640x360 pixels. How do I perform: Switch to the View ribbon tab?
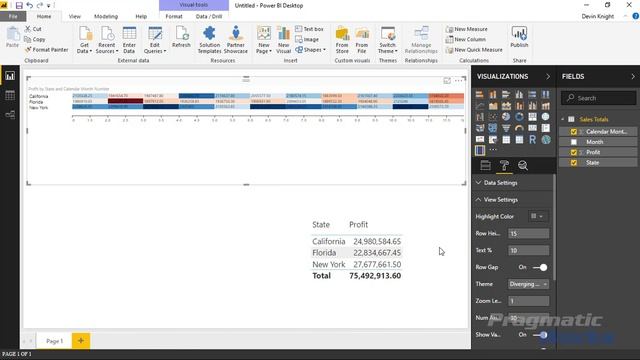coord(75,16)
